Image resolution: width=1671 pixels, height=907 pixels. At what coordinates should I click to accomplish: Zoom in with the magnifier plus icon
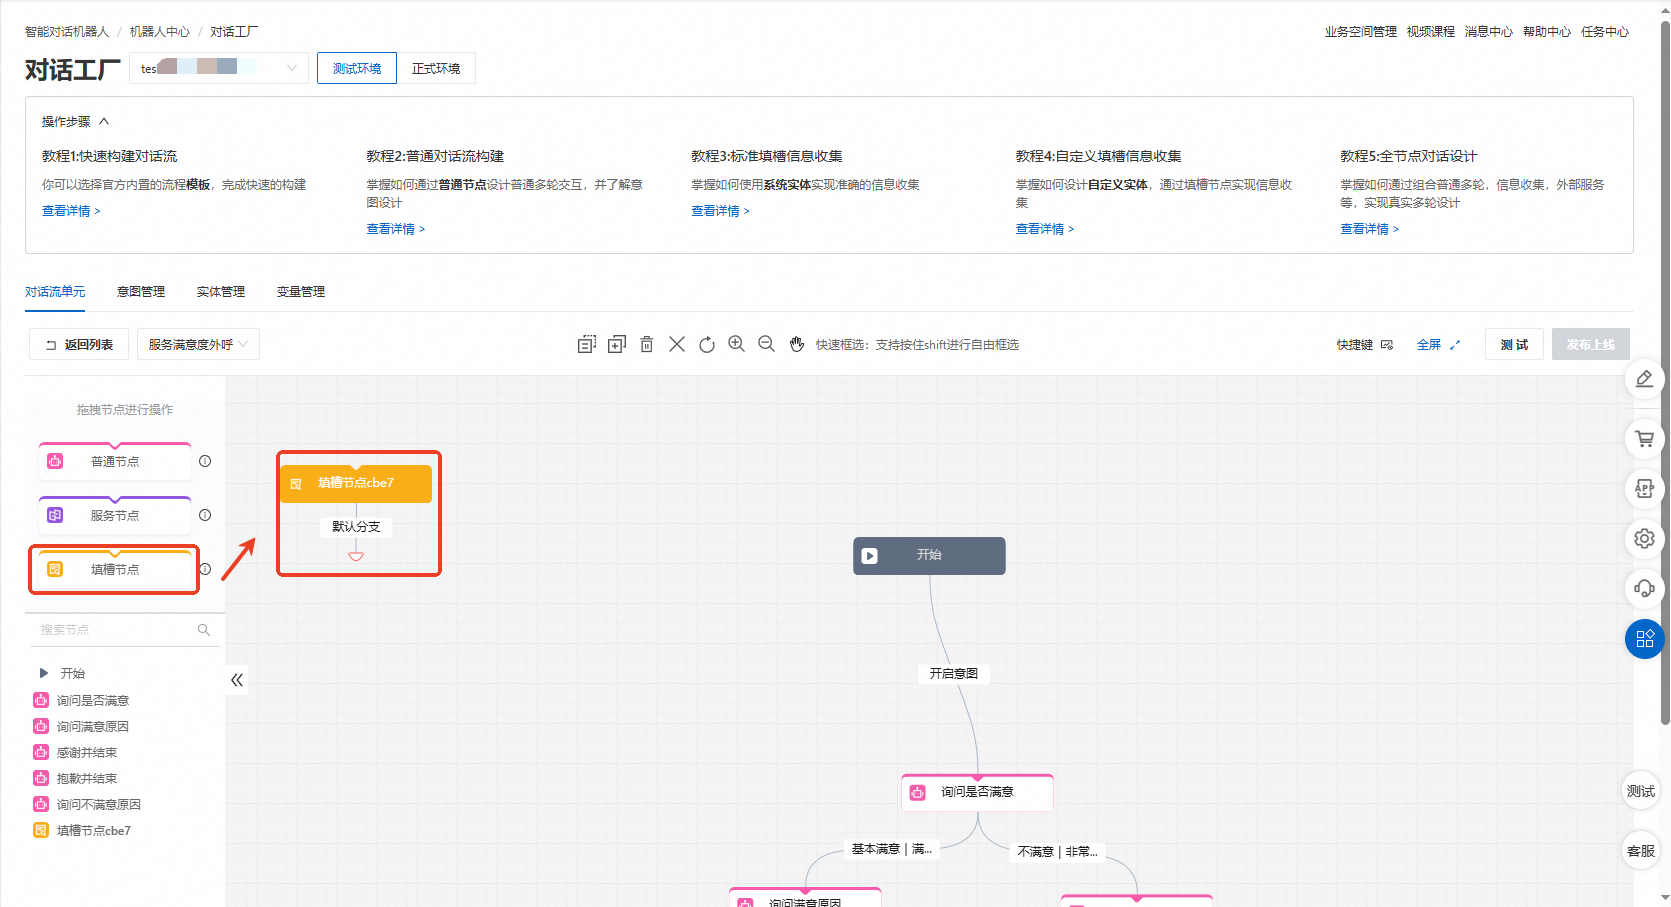pos(737,344)
